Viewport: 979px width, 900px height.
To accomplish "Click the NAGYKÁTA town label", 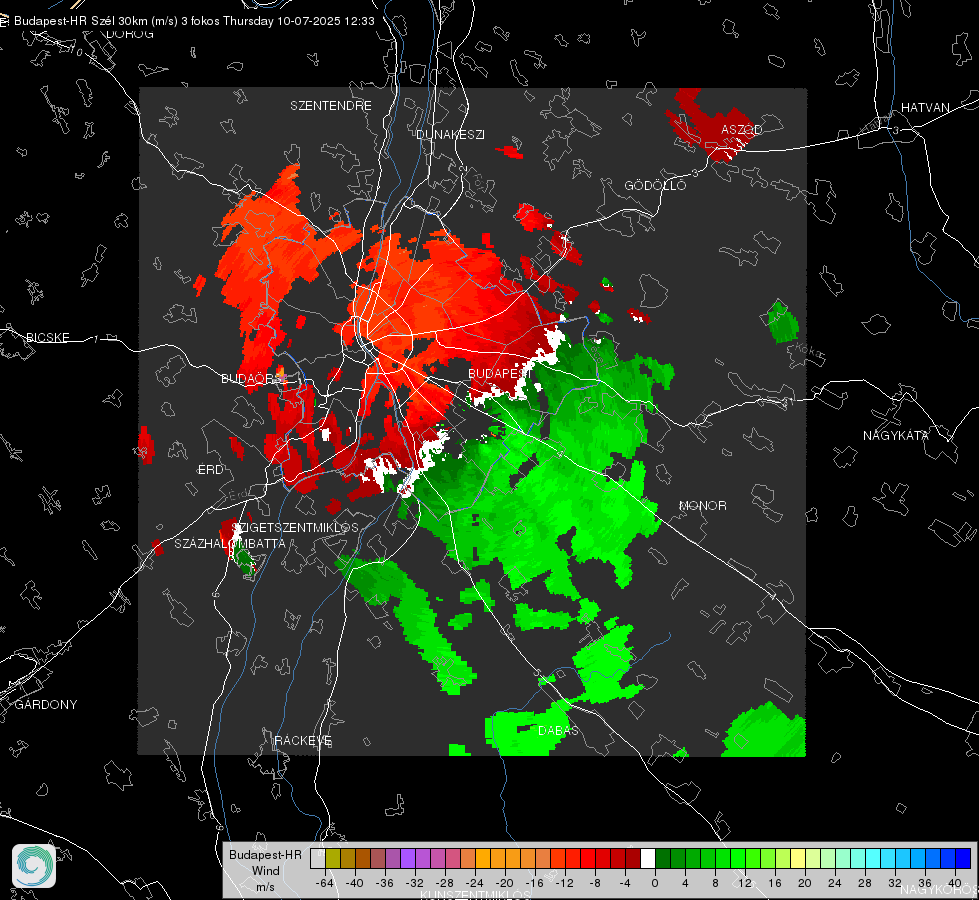I will [896, 435].
